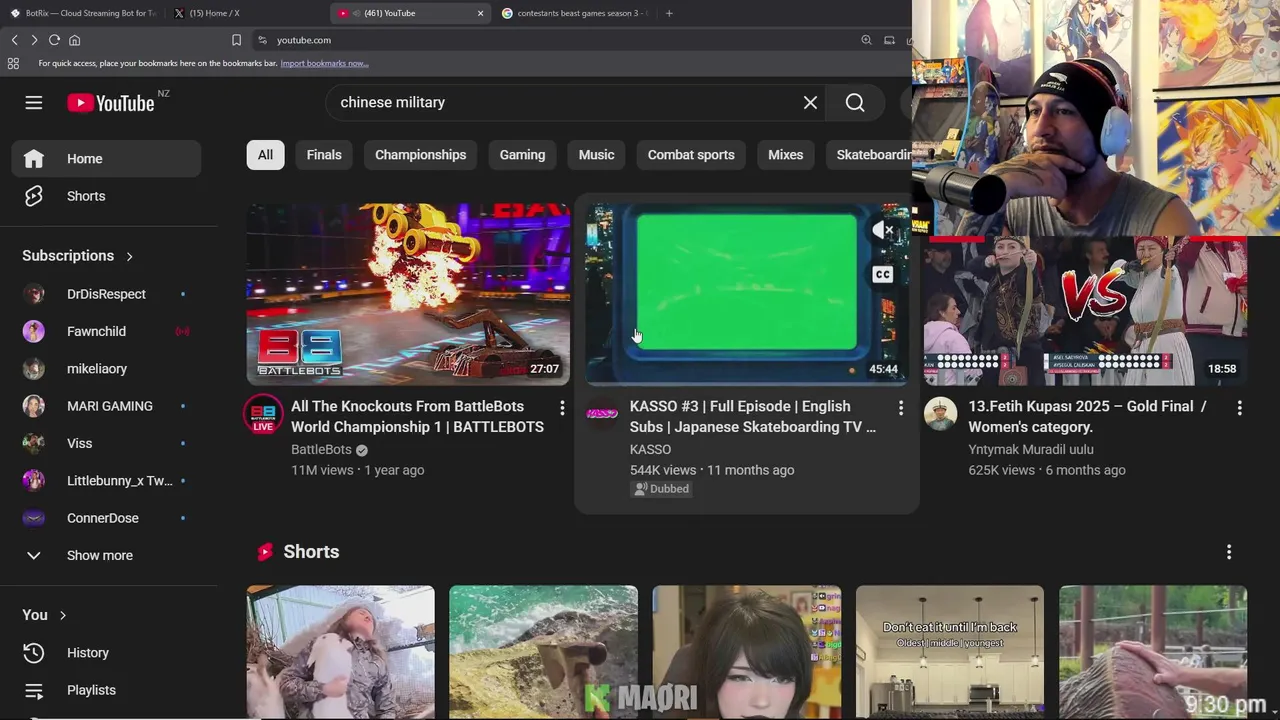Open MARI GAMING subscription avatar

pos(34,406)
